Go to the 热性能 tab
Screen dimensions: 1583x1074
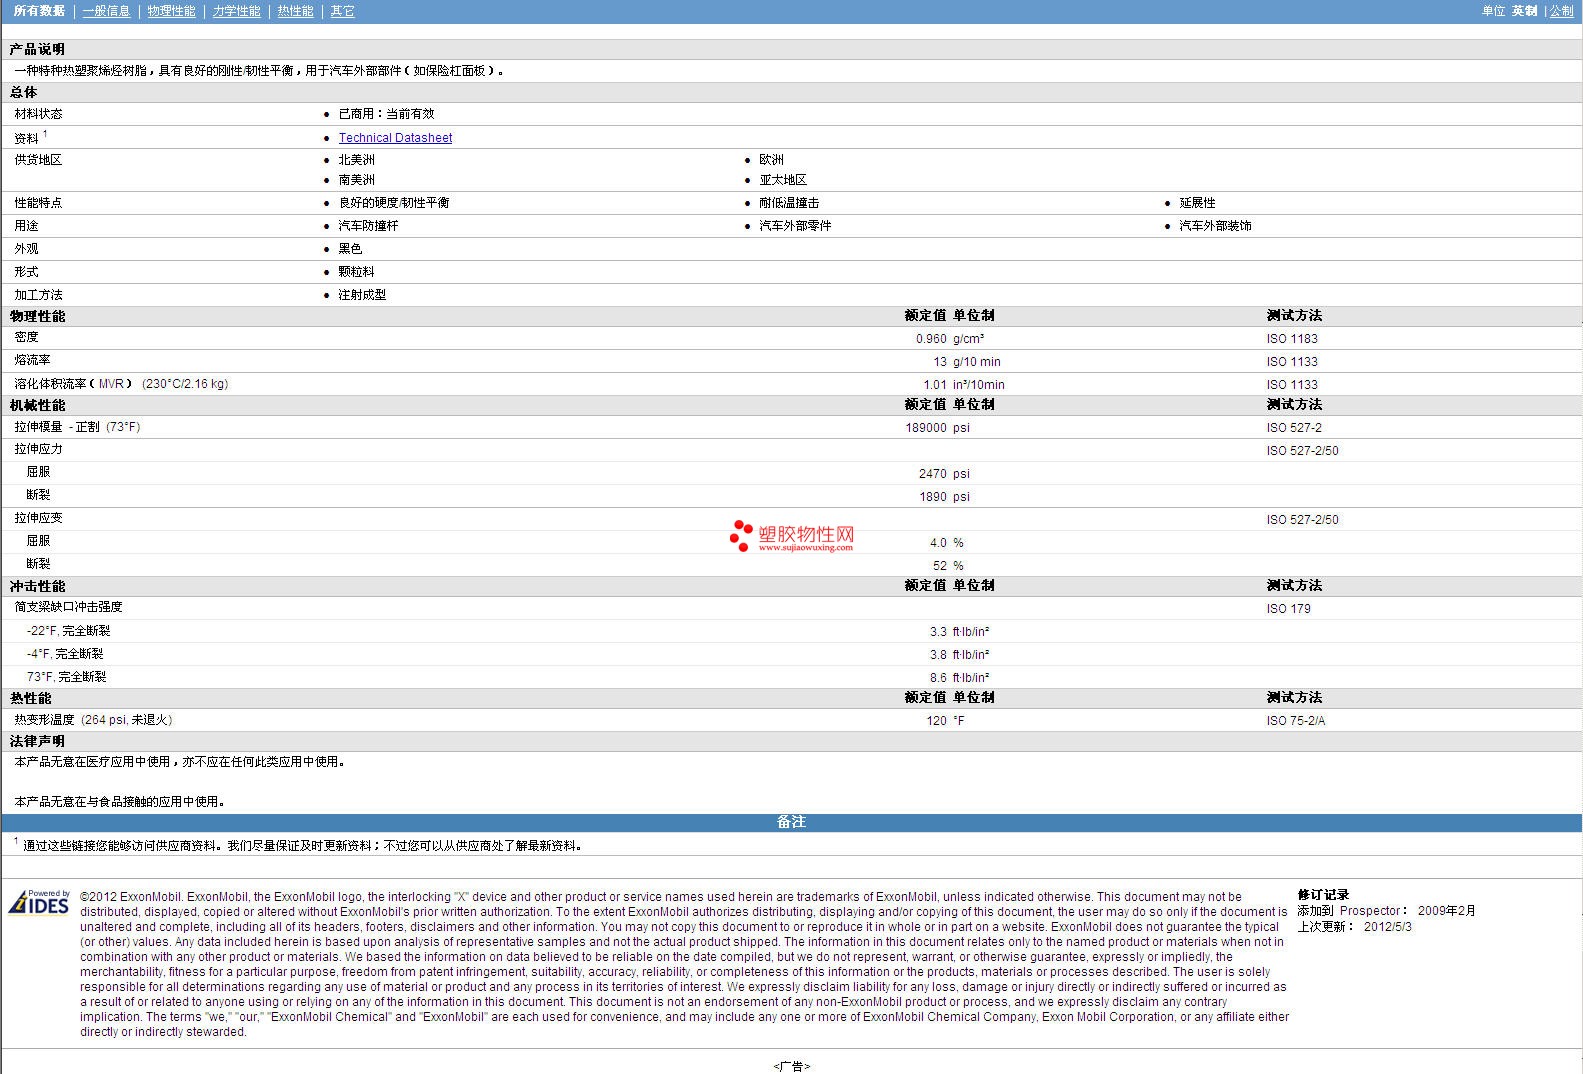pyautogui.click(x=295, y=11)
